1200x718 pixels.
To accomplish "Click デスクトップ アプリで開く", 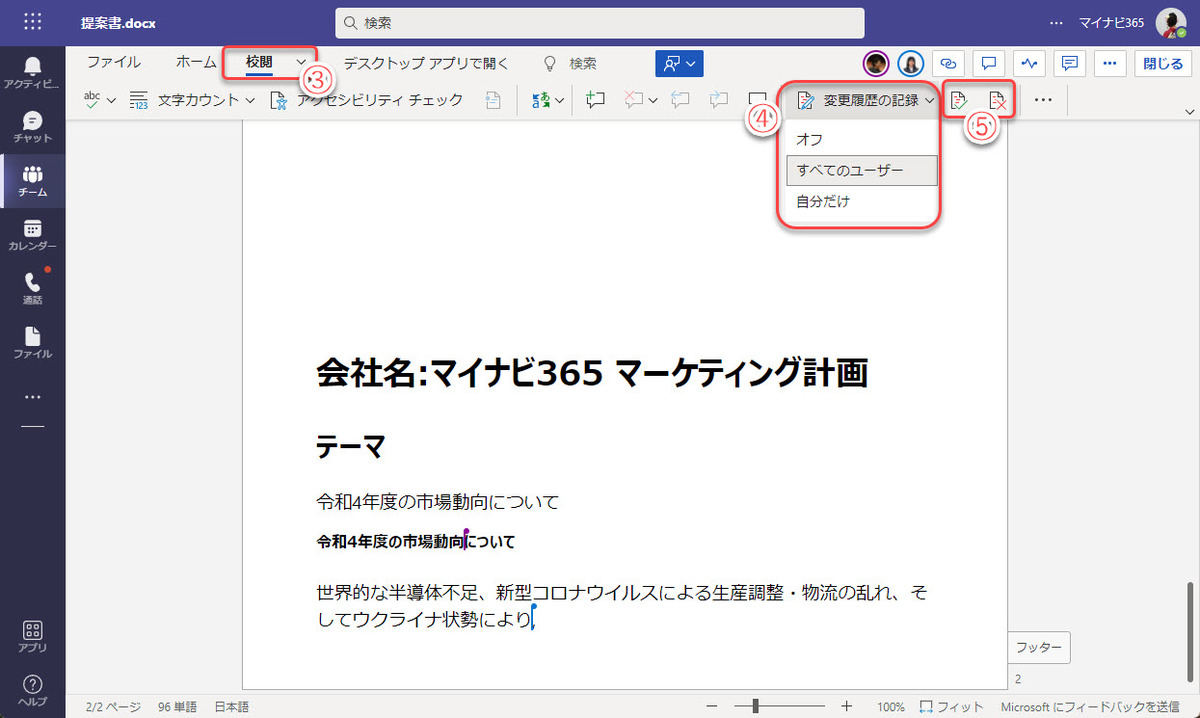I will [426, 63].
